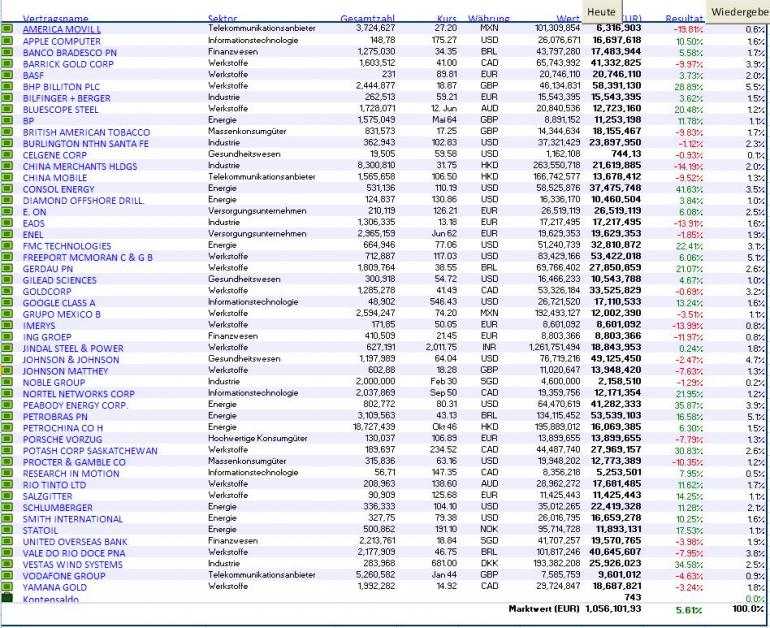Screen dimensions: 770x628
Task: Click the green icon beside APPLE COMPUTER
Action: click(x=6, y=40)
